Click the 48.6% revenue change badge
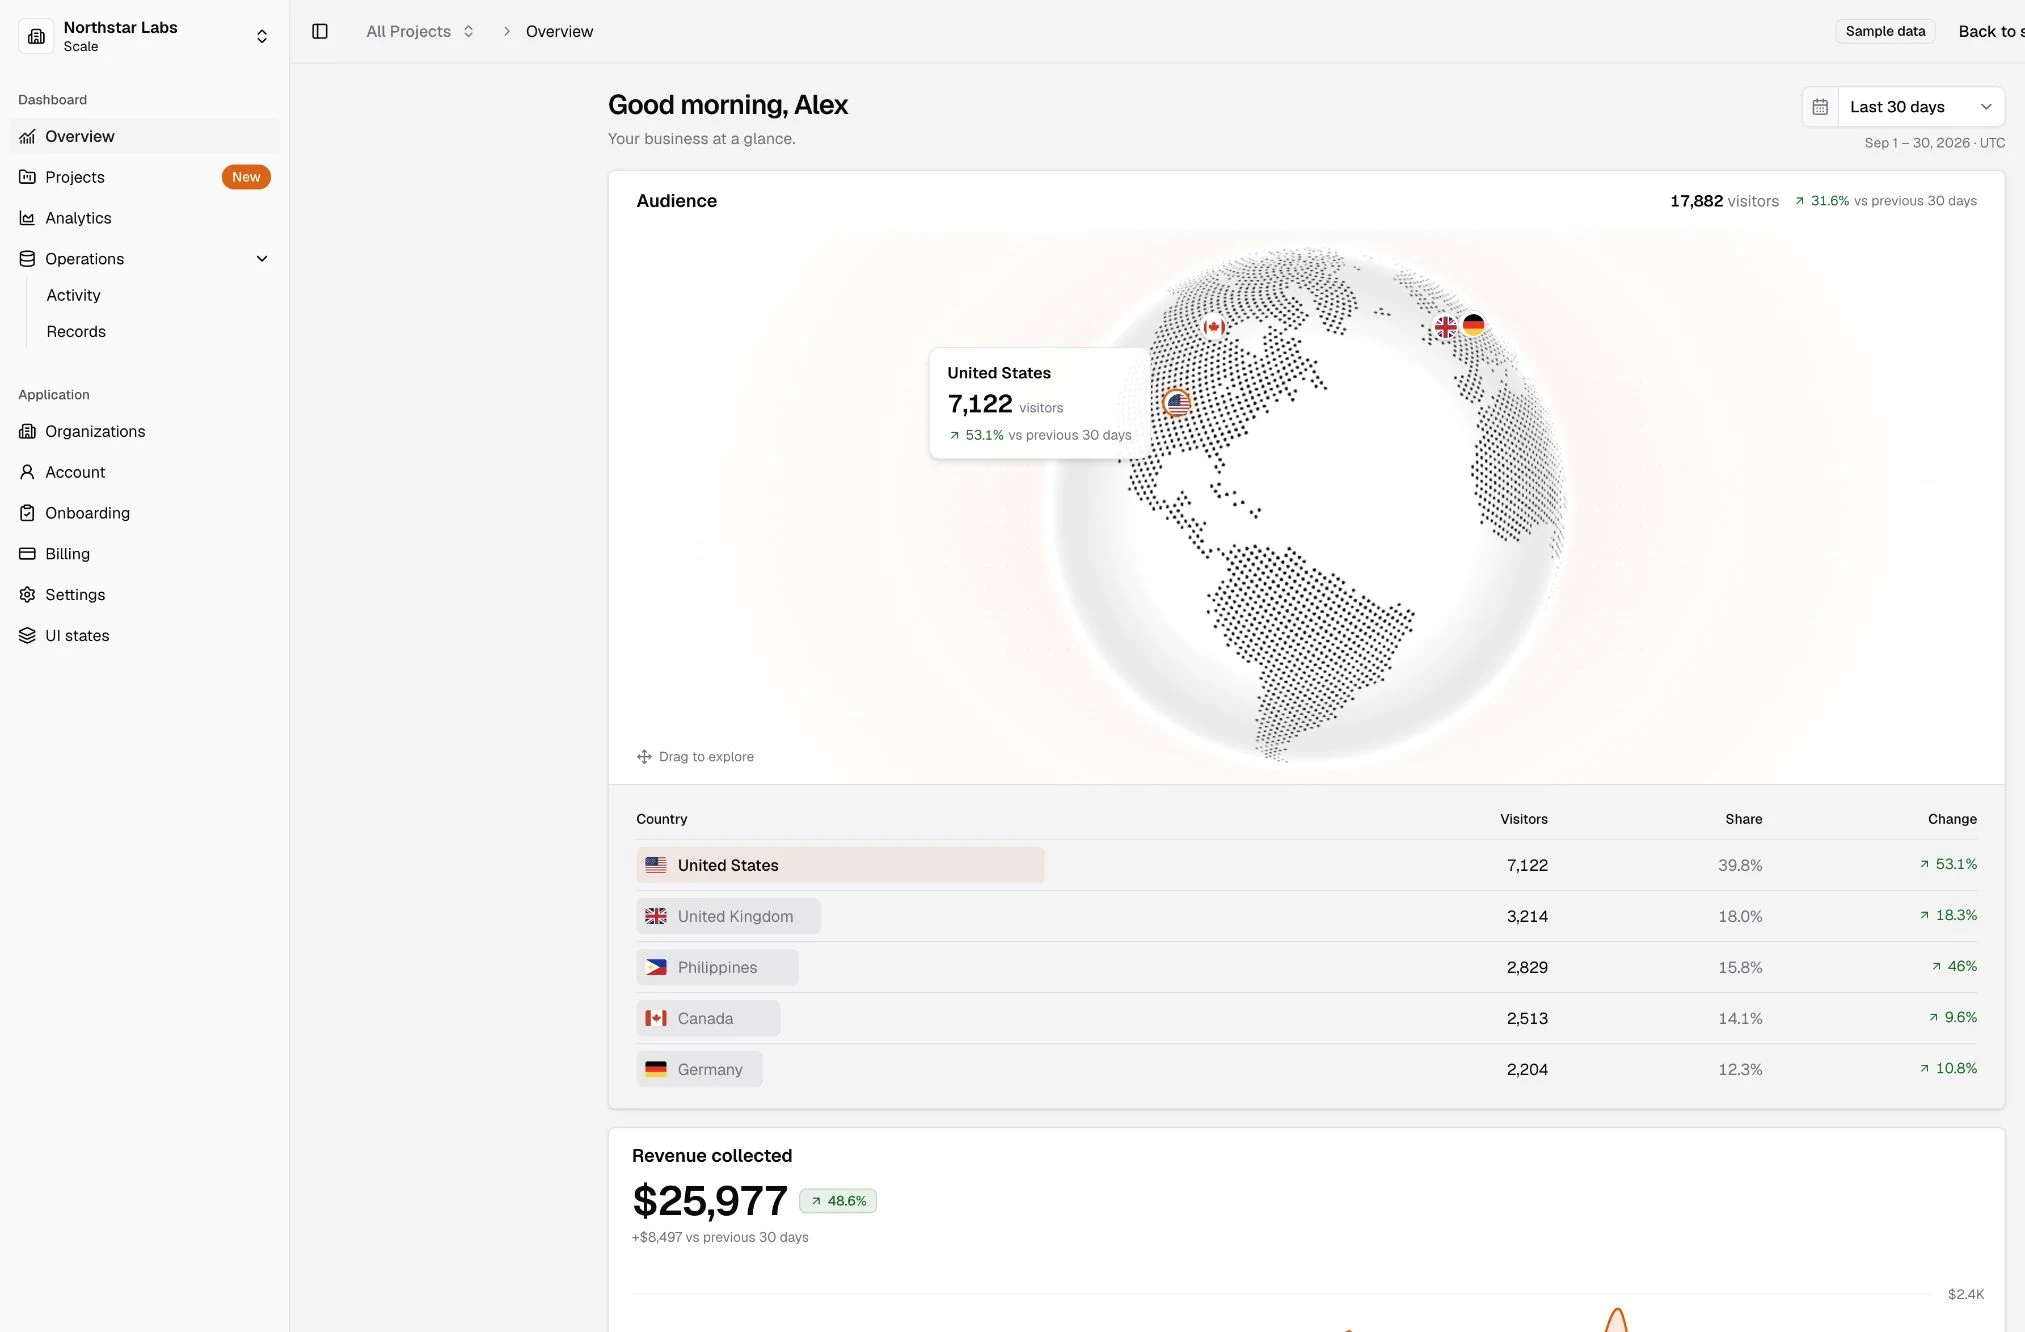This screenshot has width=2025, height=1332. coord(838,1201)
